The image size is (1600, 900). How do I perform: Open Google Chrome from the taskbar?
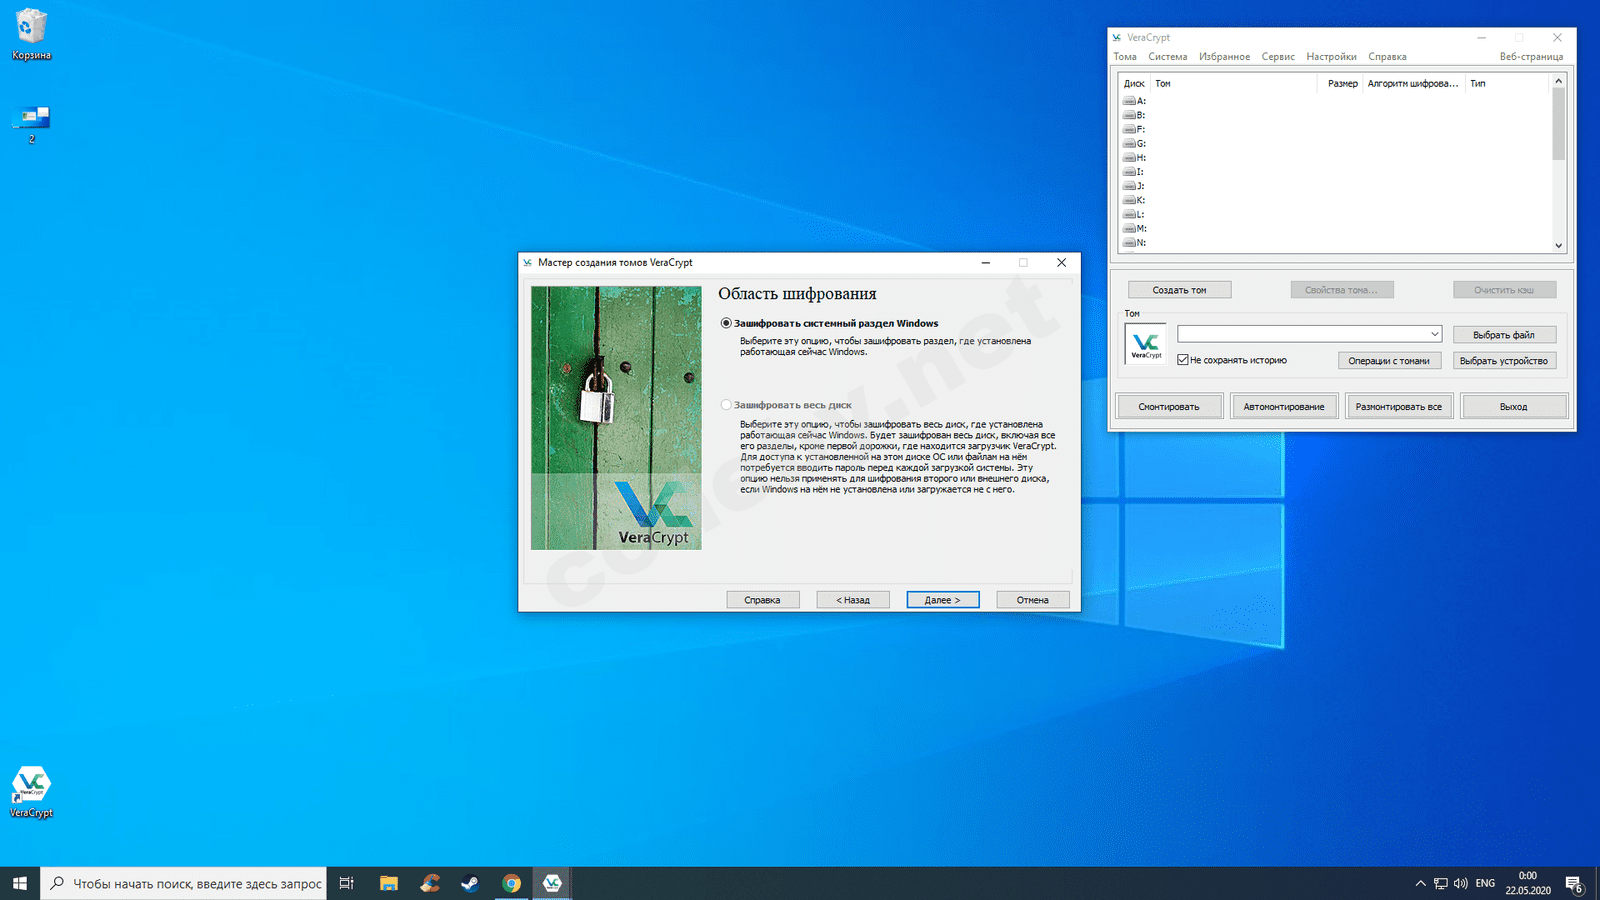point(511,883)
